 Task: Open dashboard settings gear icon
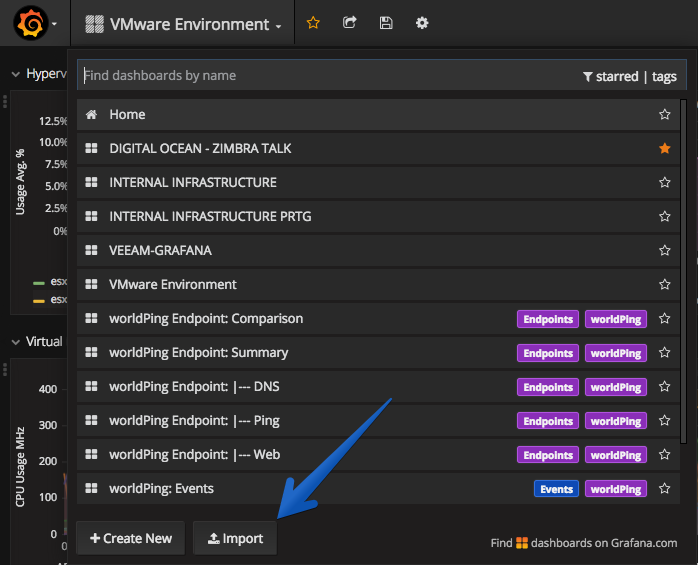click(x=422, y=23)
